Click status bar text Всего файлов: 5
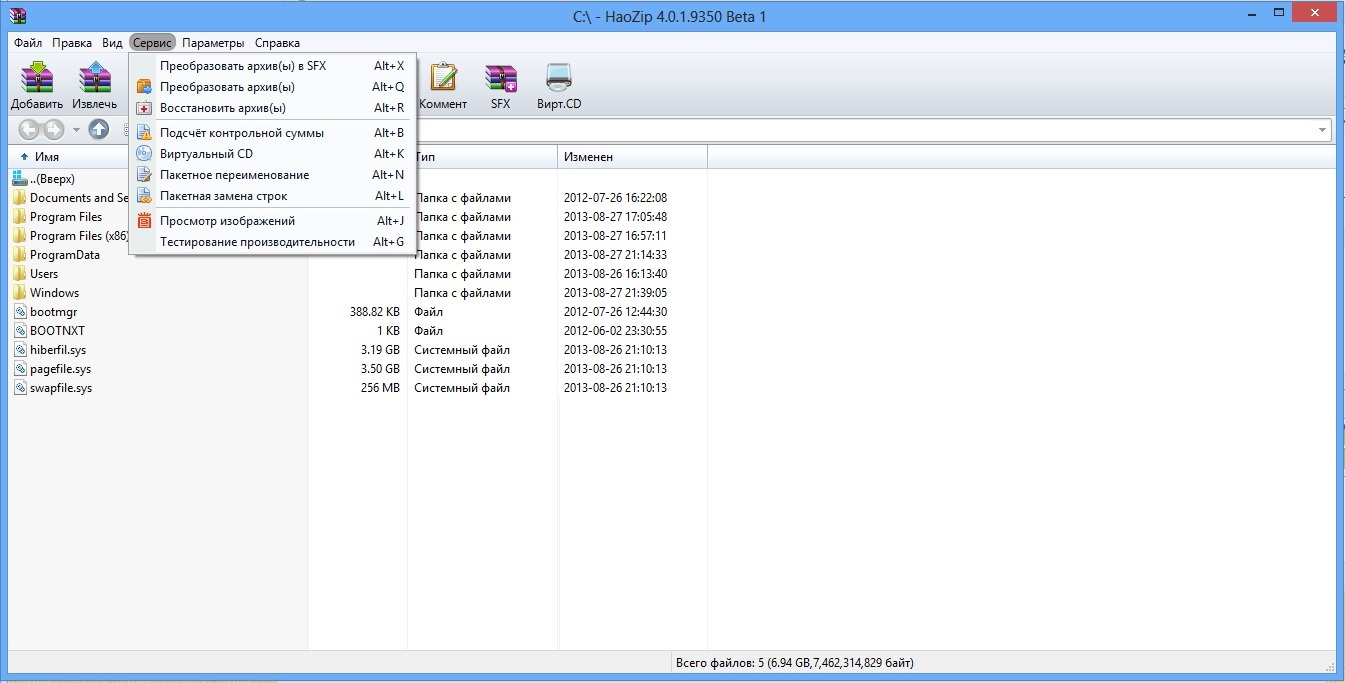Image resolution: width=1345 pixels, height=683 pixels. tap(795, 663)
